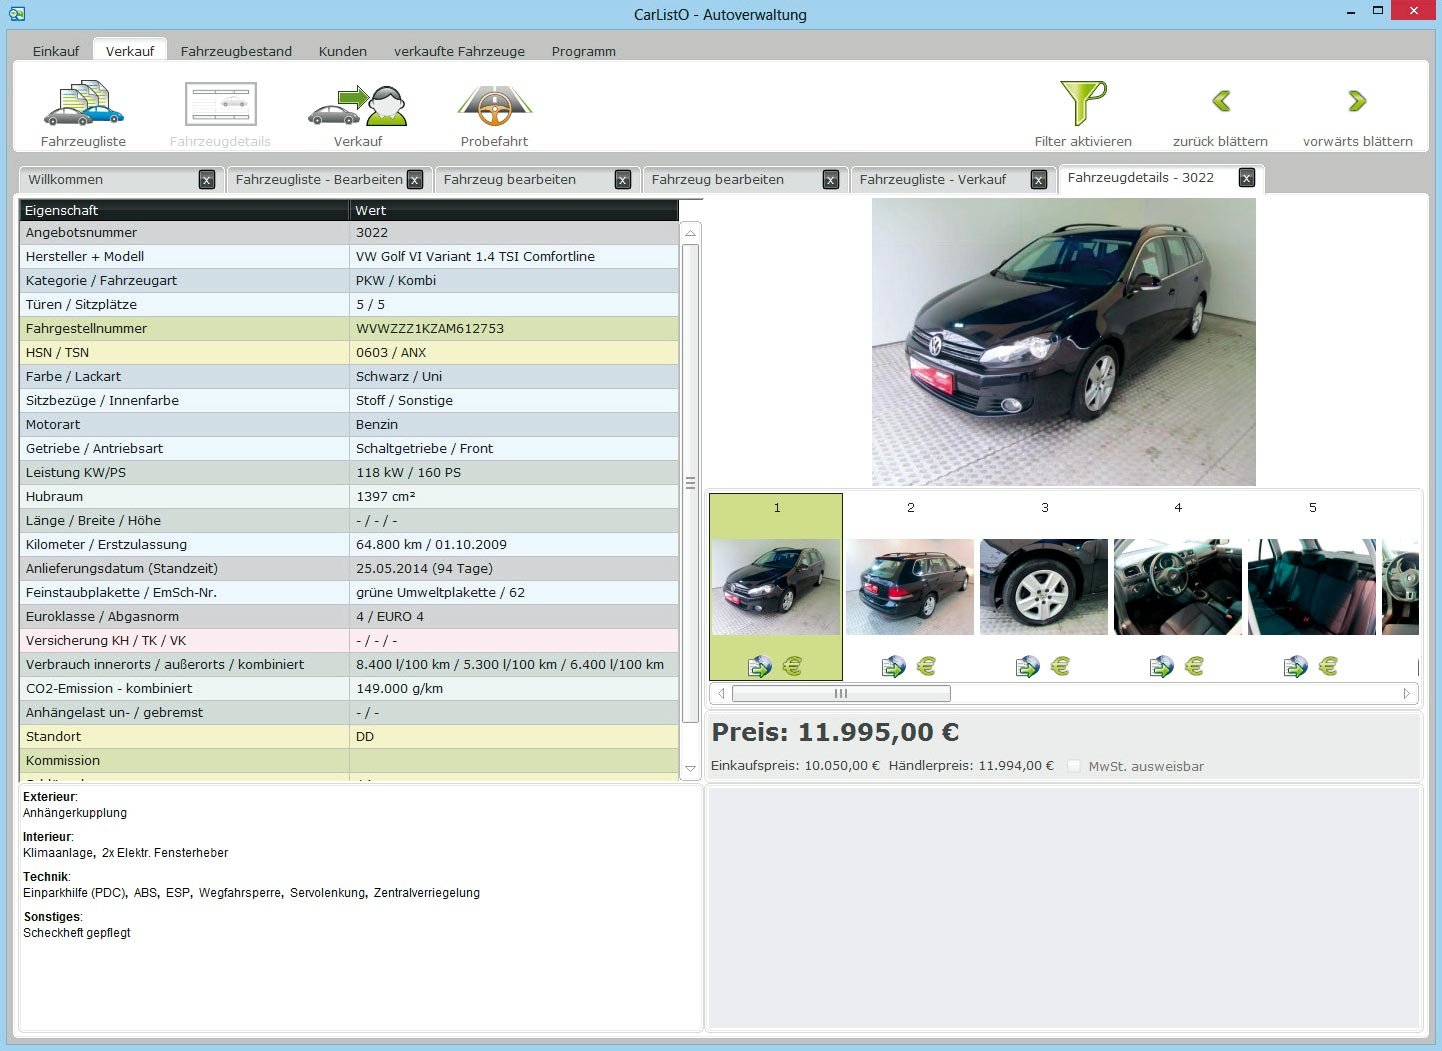Click the export arrow icon under image 3
The height and width of the screenshot is (1051, 1442).
point(1027,666)
